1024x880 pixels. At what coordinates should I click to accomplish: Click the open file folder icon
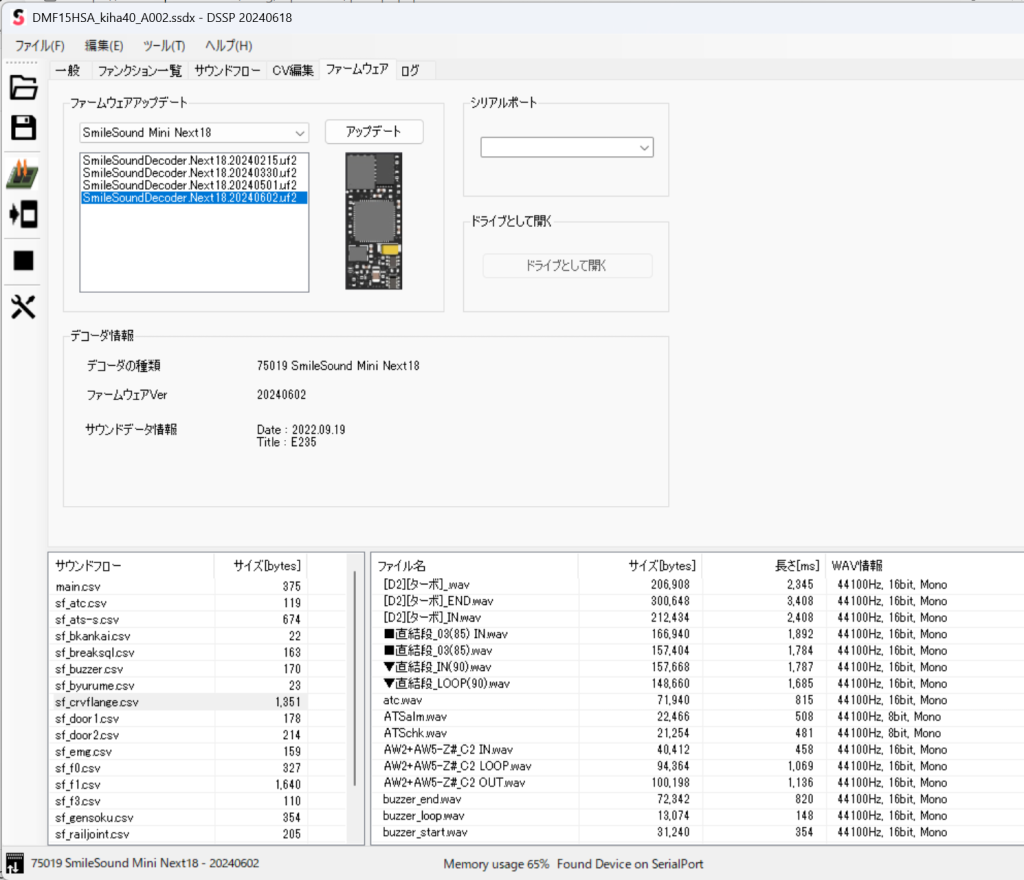click(23, 88)
